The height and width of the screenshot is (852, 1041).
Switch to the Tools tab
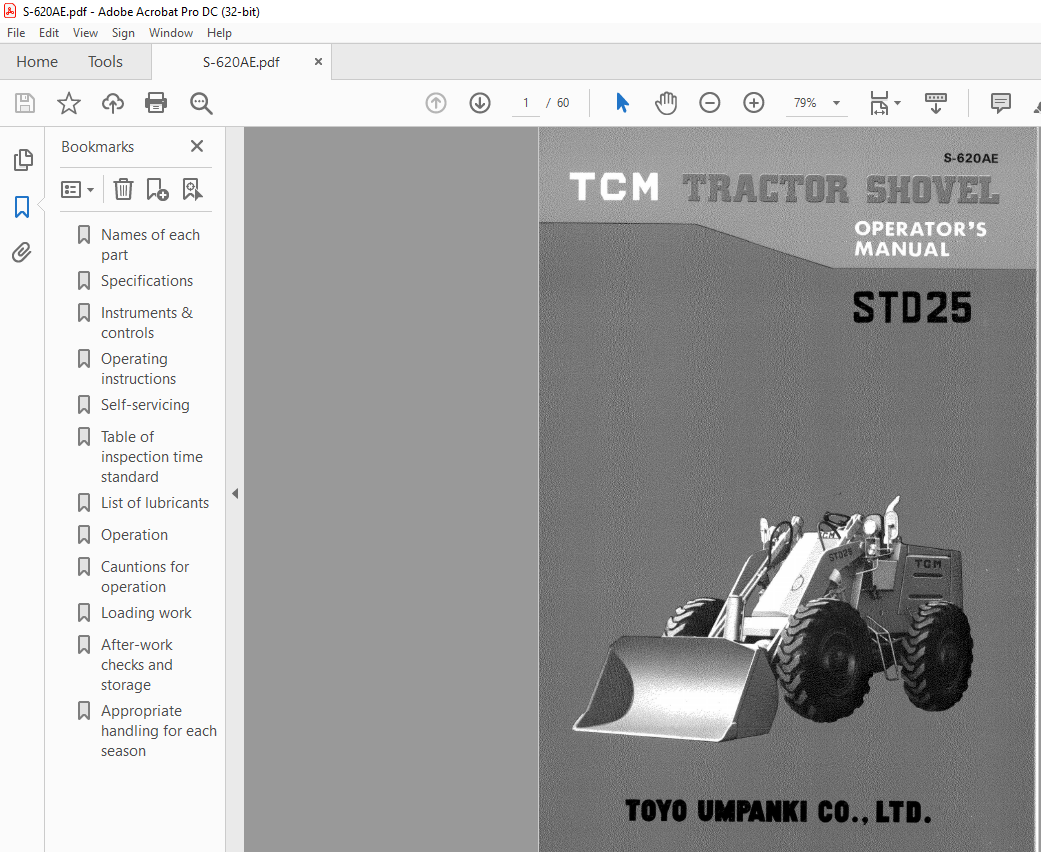106,62
